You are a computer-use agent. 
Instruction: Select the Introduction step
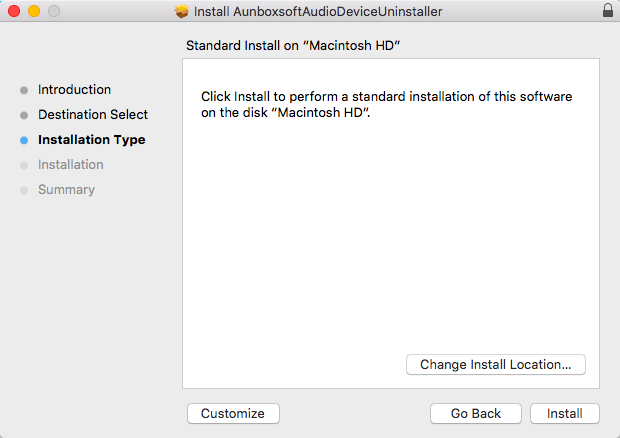coord(74,90)
